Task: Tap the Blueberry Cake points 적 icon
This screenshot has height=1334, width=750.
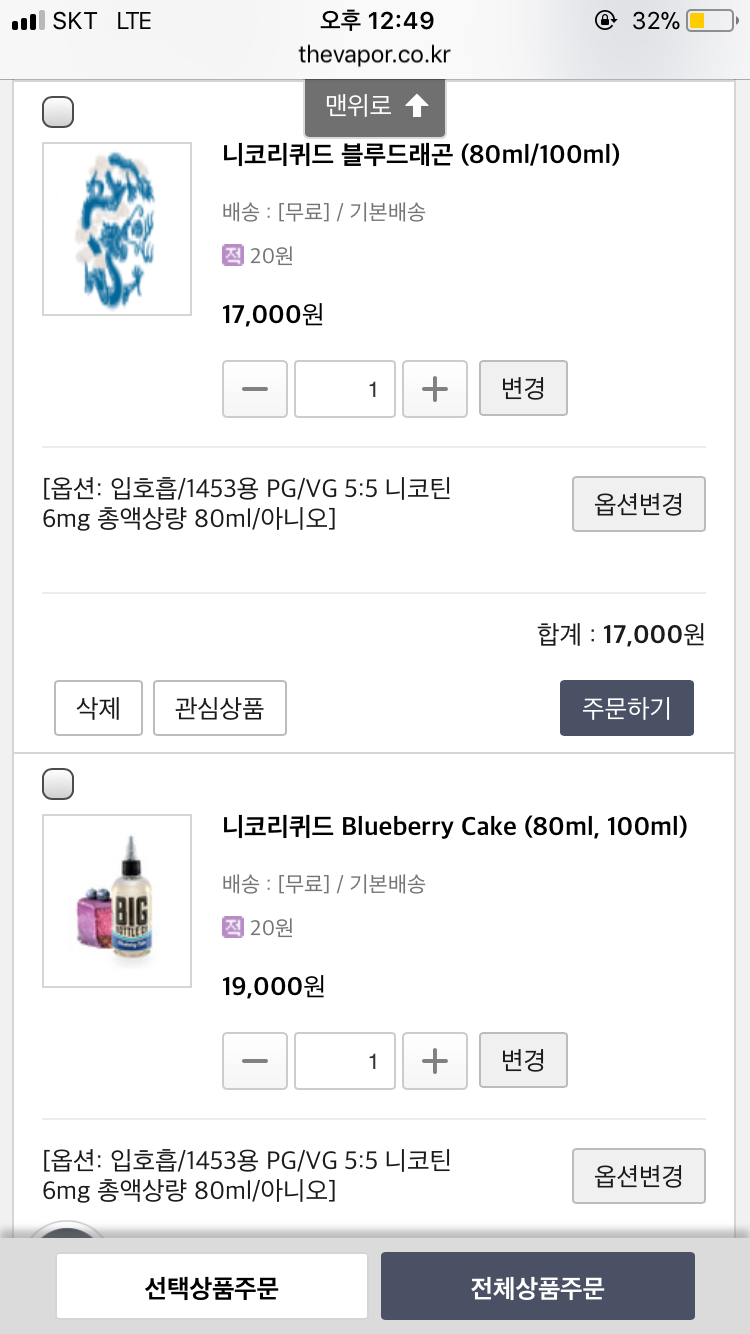Action: [233, 928]
